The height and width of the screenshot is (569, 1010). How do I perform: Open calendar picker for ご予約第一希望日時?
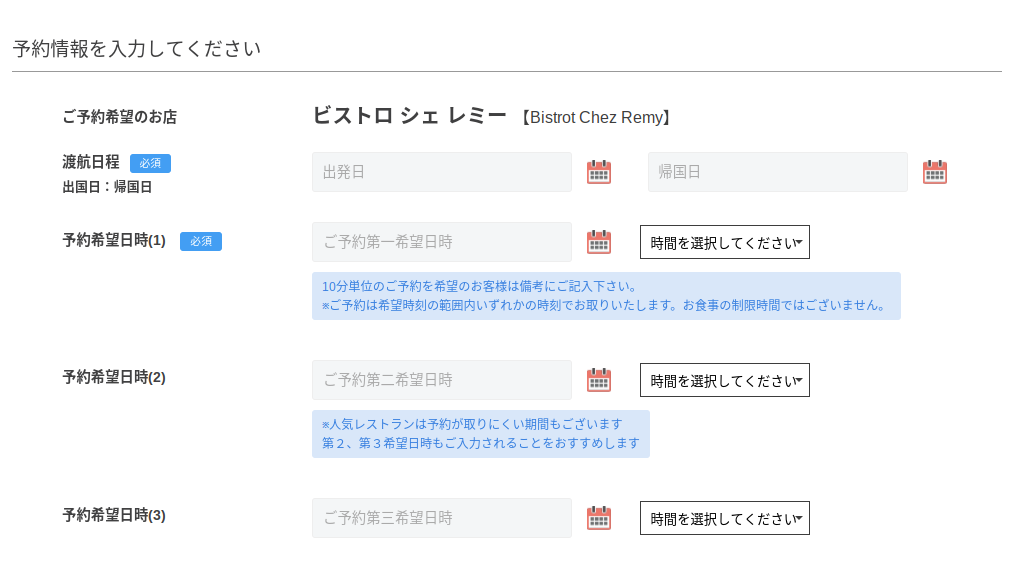point(598,242)
